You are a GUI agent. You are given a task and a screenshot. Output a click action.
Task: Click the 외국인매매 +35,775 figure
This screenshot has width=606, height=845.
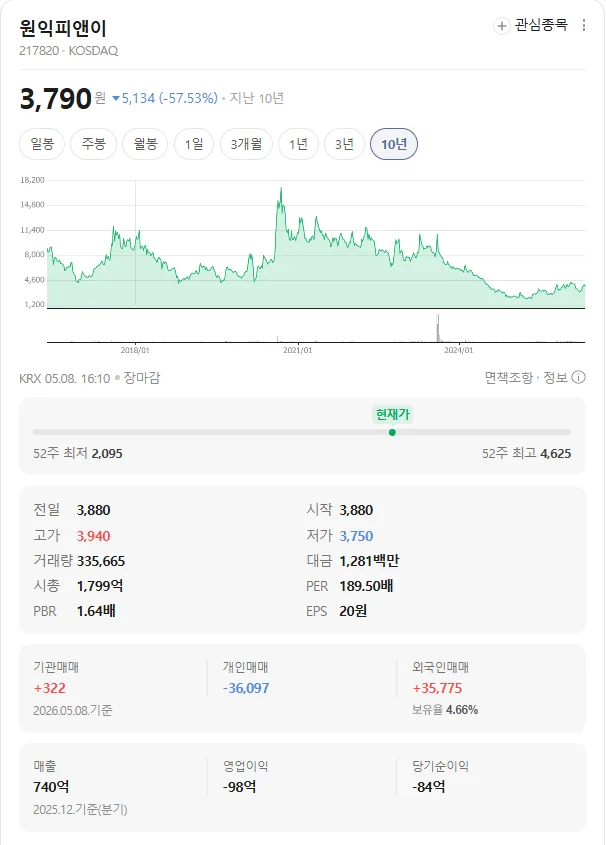pyautogui.click(x=437, y=688)
